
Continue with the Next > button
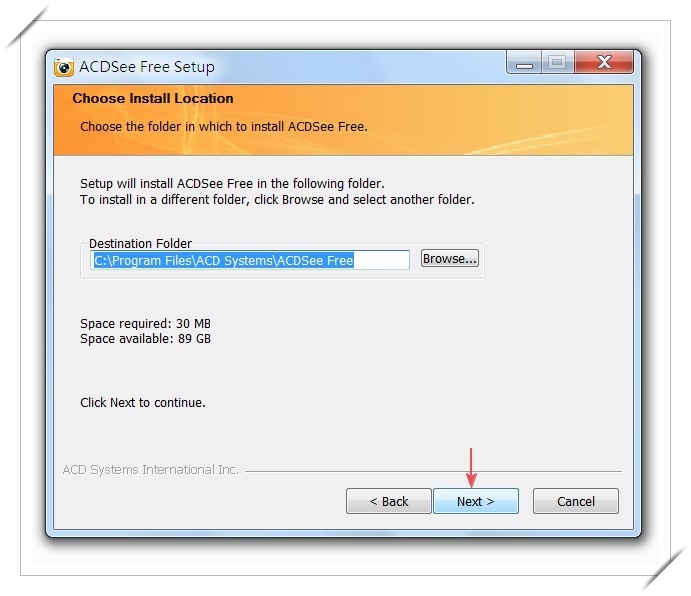(476, 501)
